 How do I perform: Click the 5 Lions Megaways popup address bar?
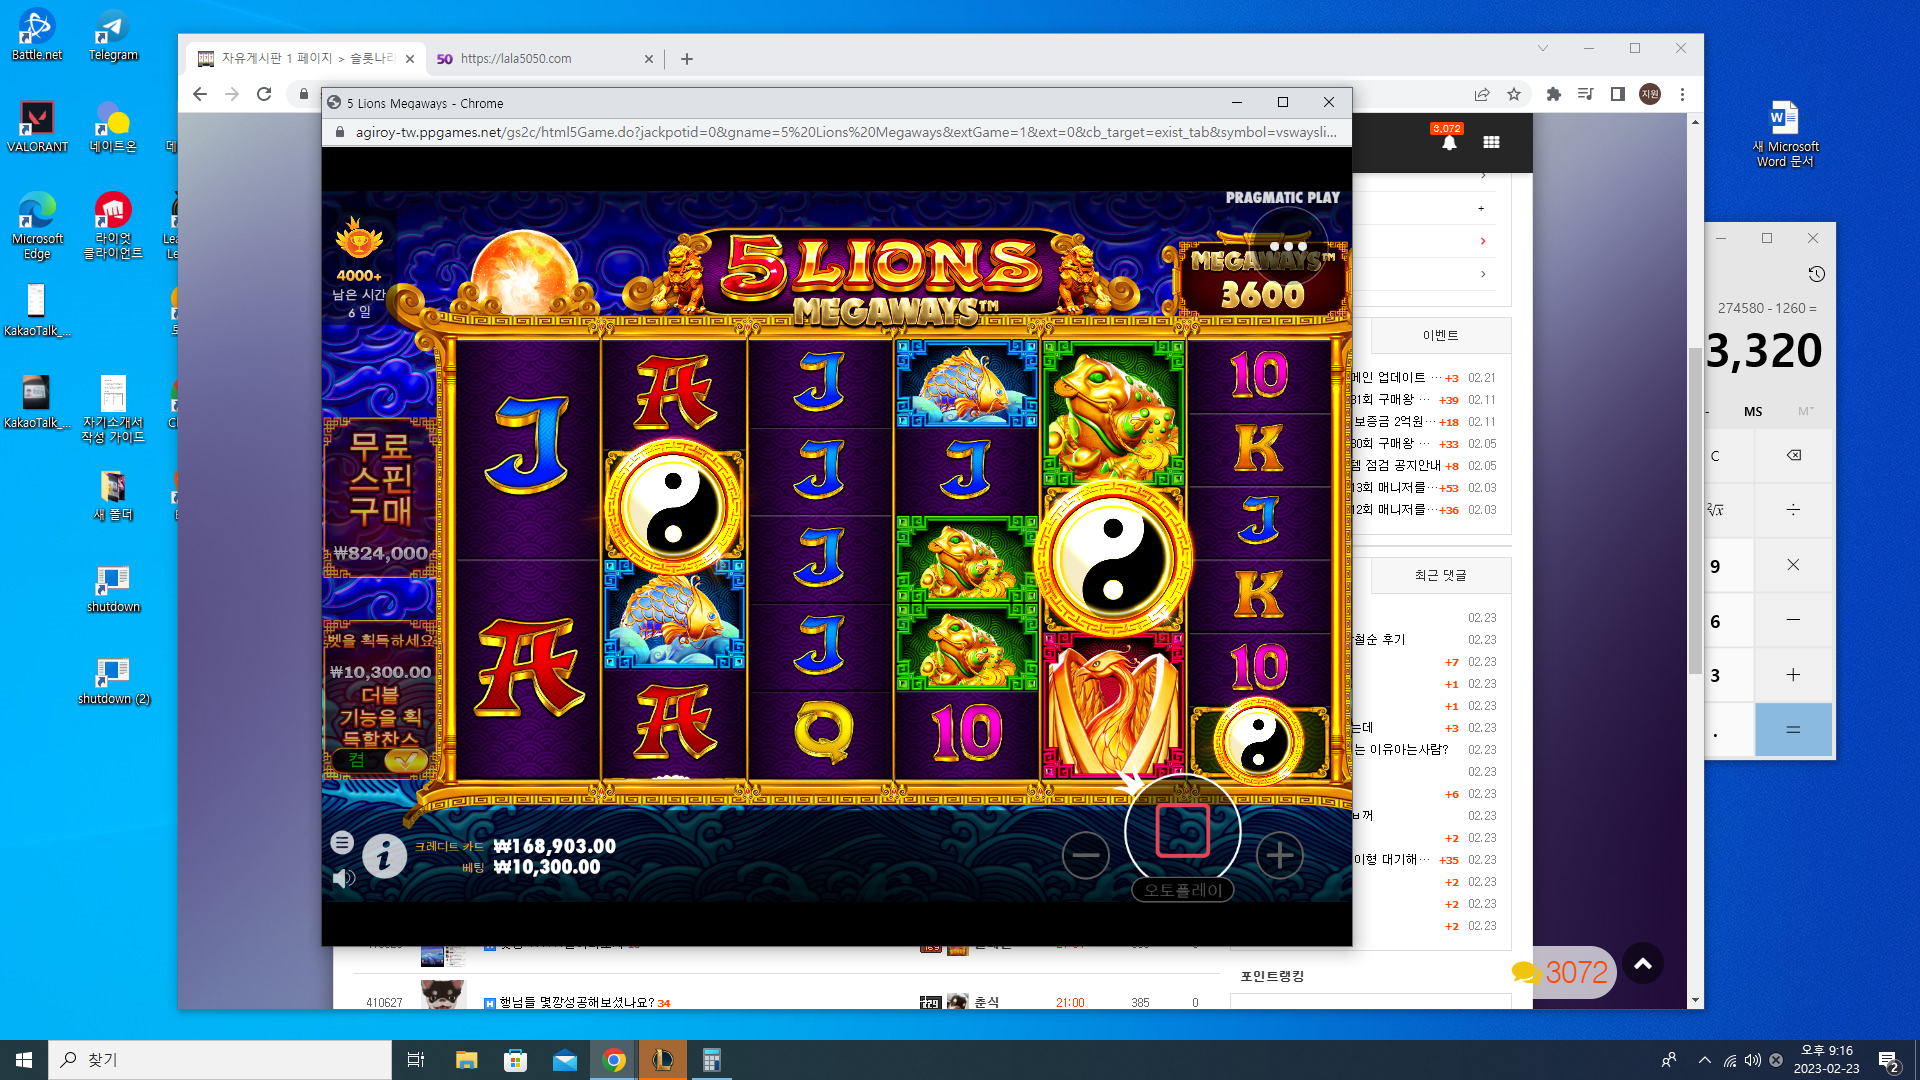[x=845, y=132]
